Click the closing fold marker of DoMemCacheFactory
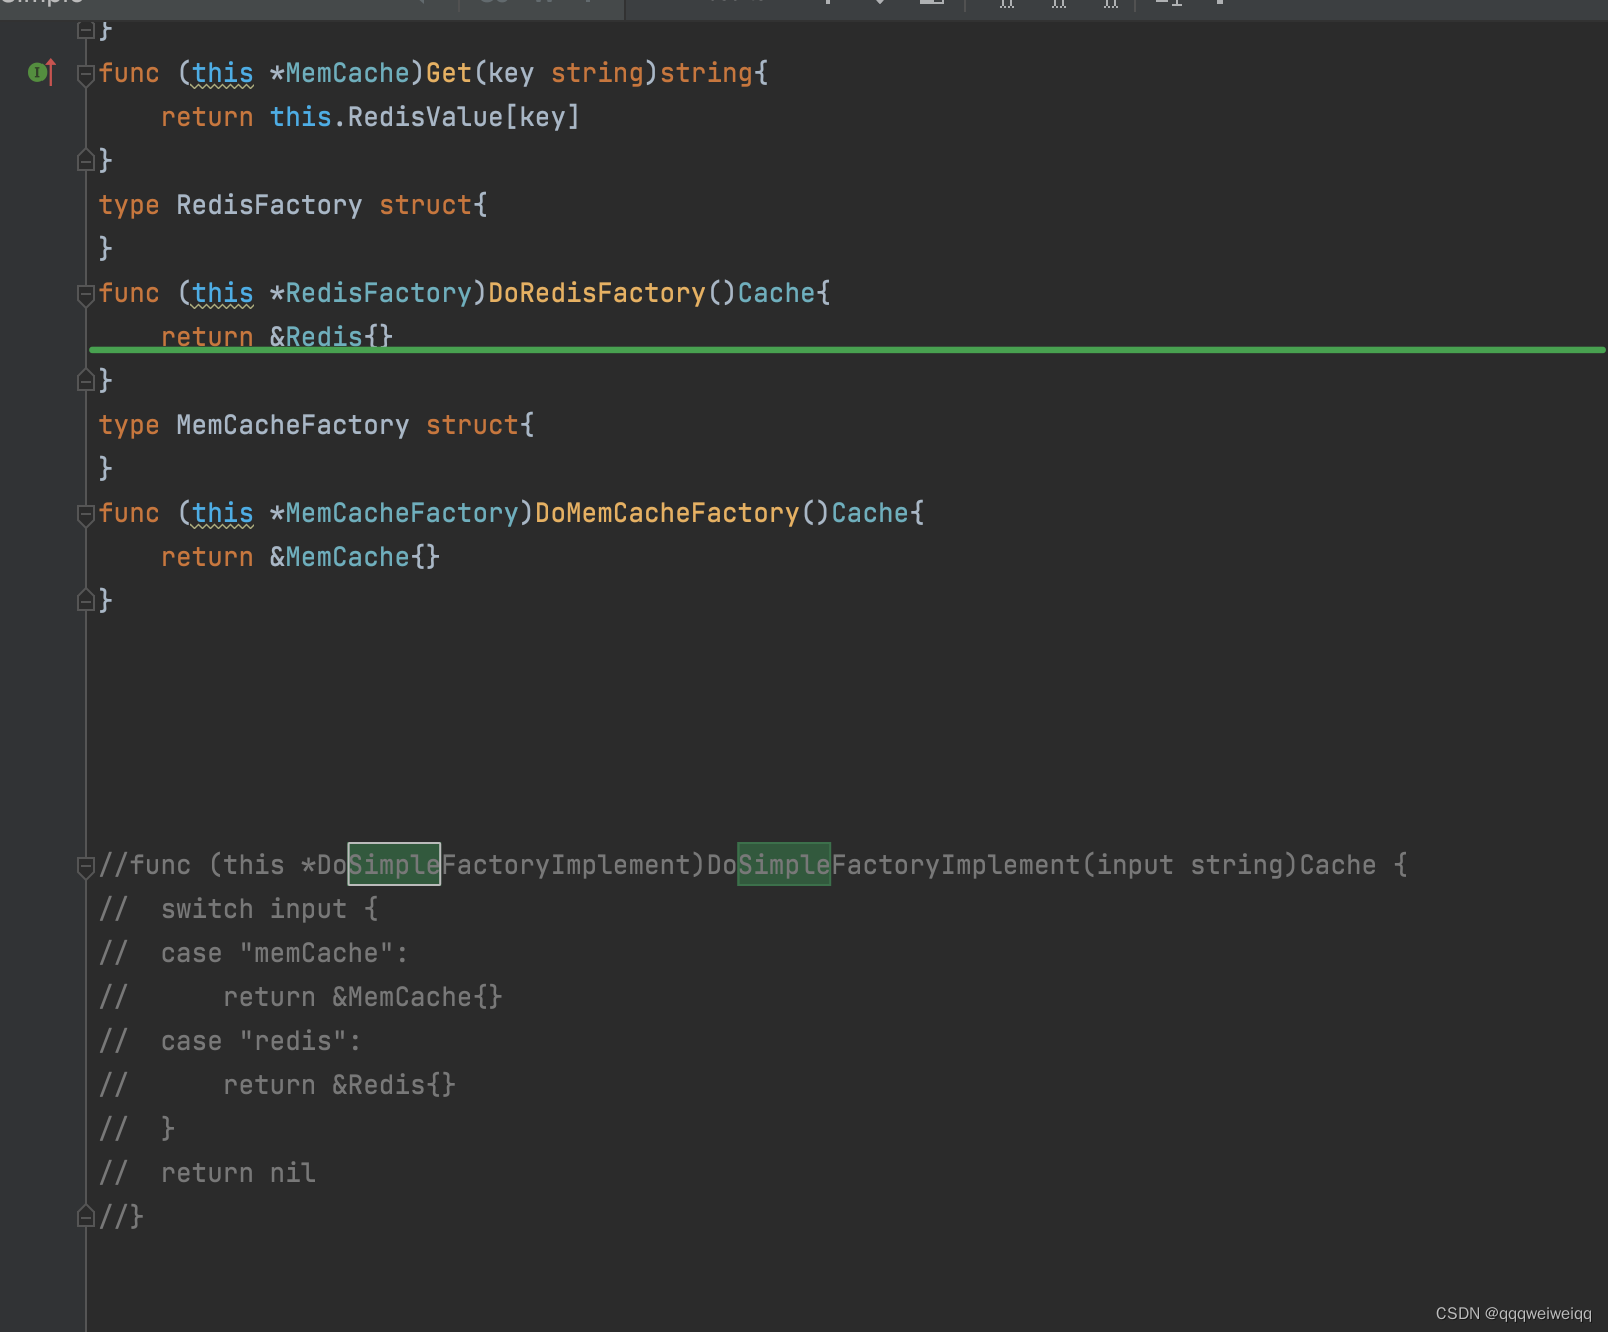This screenshot has height=1332, width=1608. 86,600
